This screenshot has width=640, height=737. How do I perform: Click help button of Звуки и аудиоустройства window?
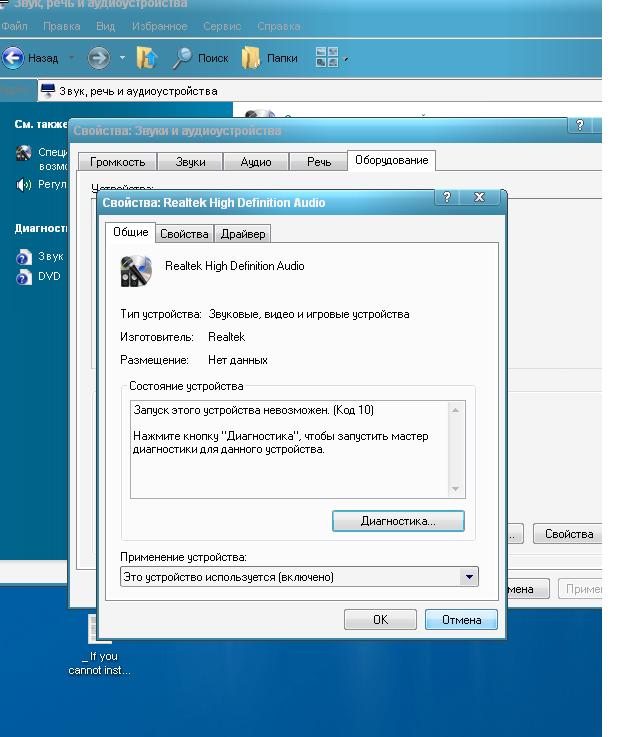click(580, 125)
